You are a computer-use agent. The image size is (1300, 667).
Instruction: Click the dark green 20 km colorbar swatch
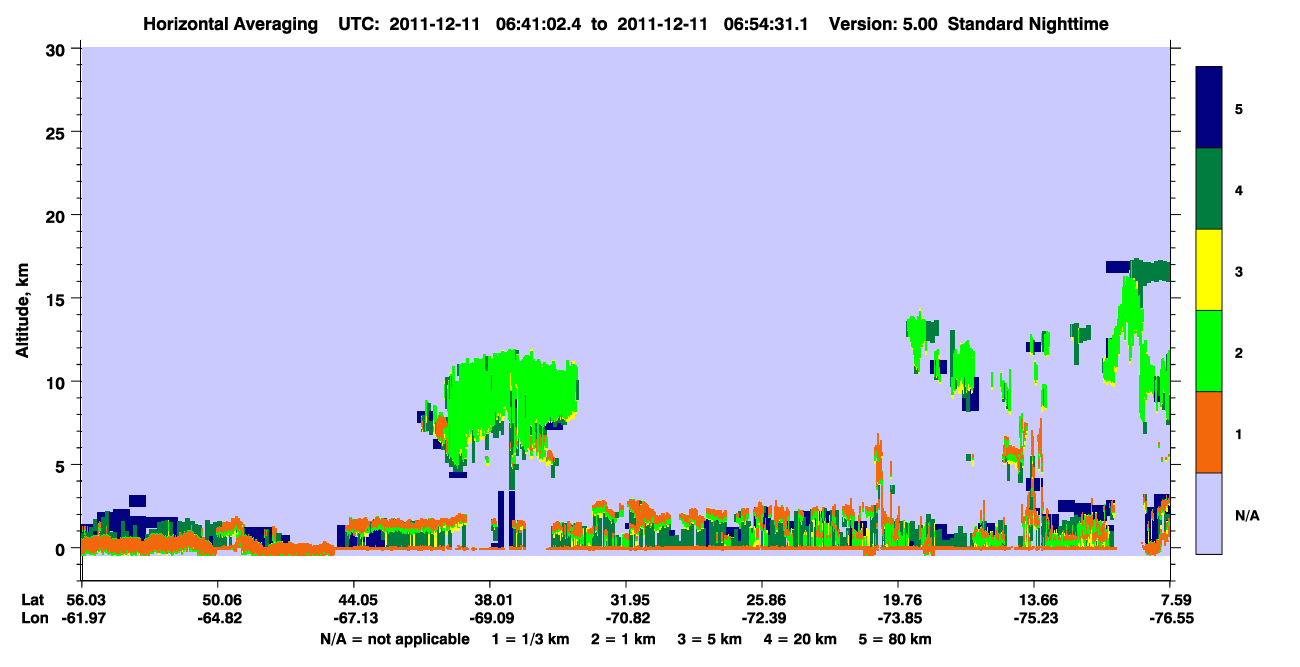(1209, 189)
